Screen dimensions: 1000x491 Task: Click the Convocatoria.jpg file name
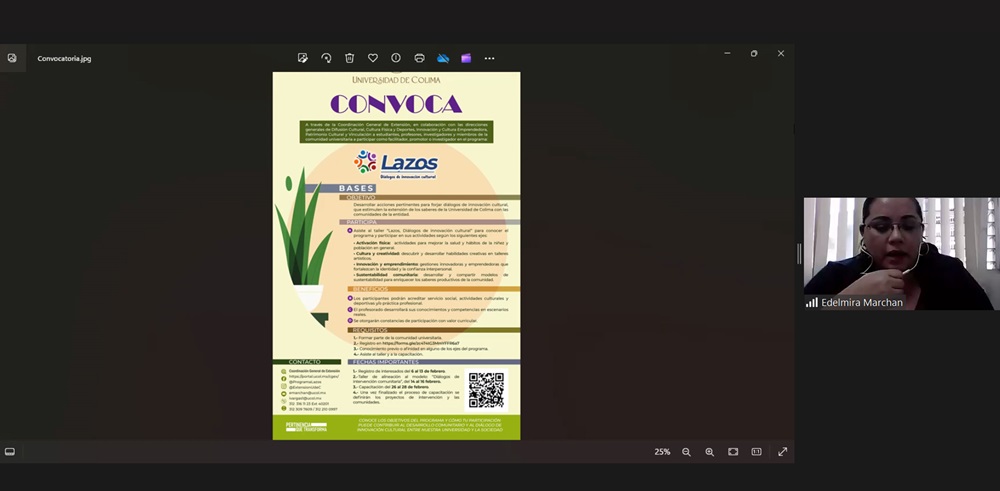(x=64, y=59)
